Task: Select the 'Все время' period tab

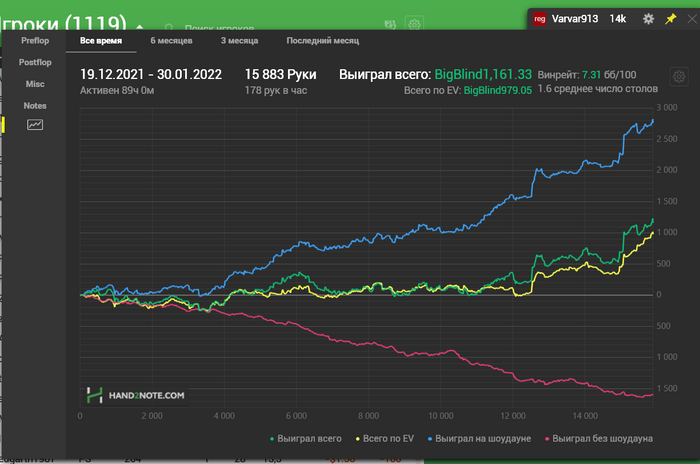Action: point(101,41)
